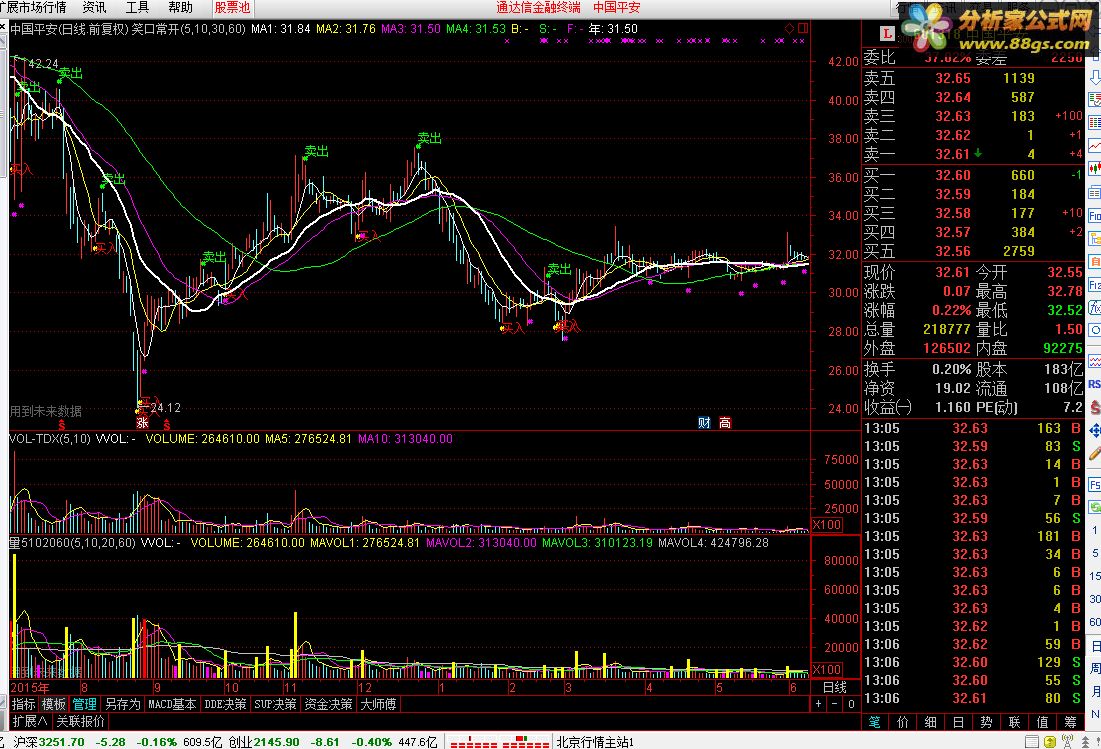The width and height of the screenshot is (1101, 749).
Task: Click the red square icon atop chart
Action: [803, 28]
